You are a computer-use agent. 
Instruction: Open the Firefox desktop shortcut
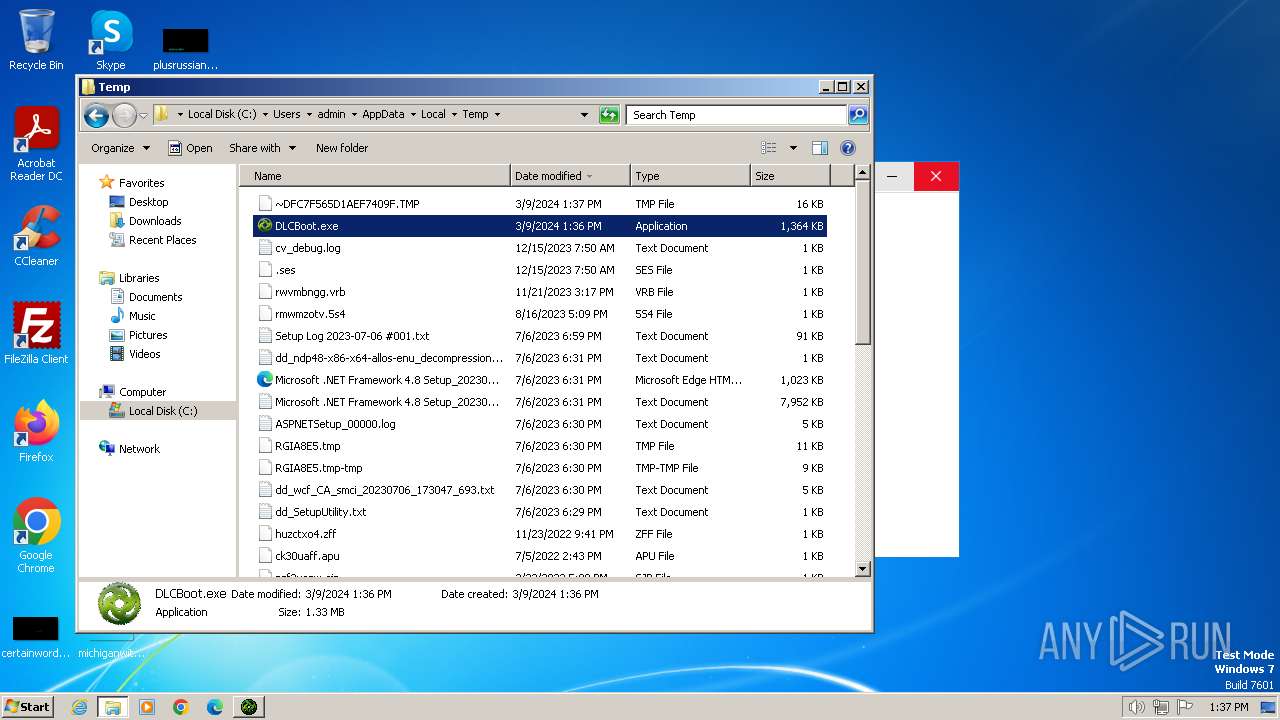point(36,432)
